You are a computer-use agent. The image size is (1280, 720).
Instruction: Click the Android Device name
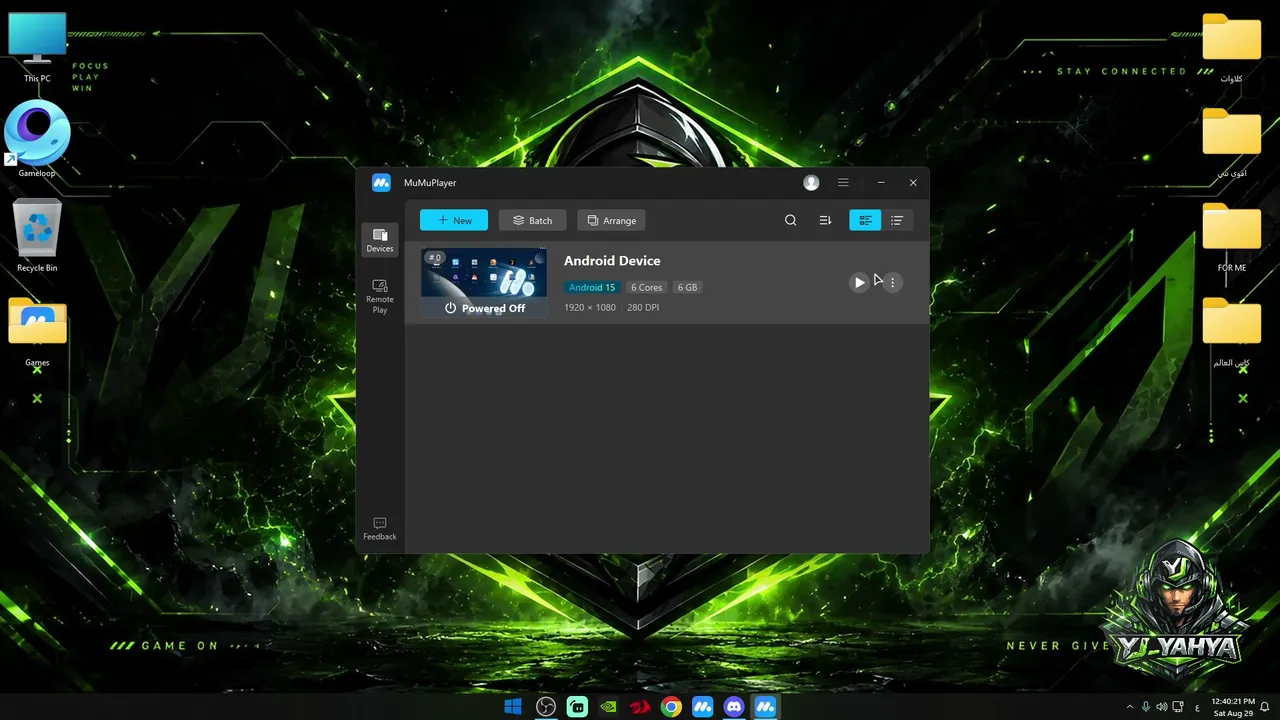click(612, 261)
